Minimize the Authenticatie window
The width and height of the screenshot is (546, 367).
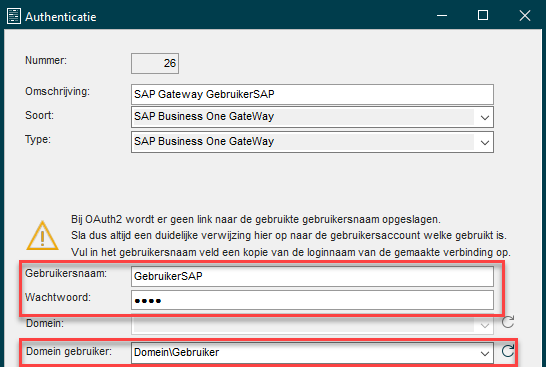pyautogui.click(x=442, y=16)
